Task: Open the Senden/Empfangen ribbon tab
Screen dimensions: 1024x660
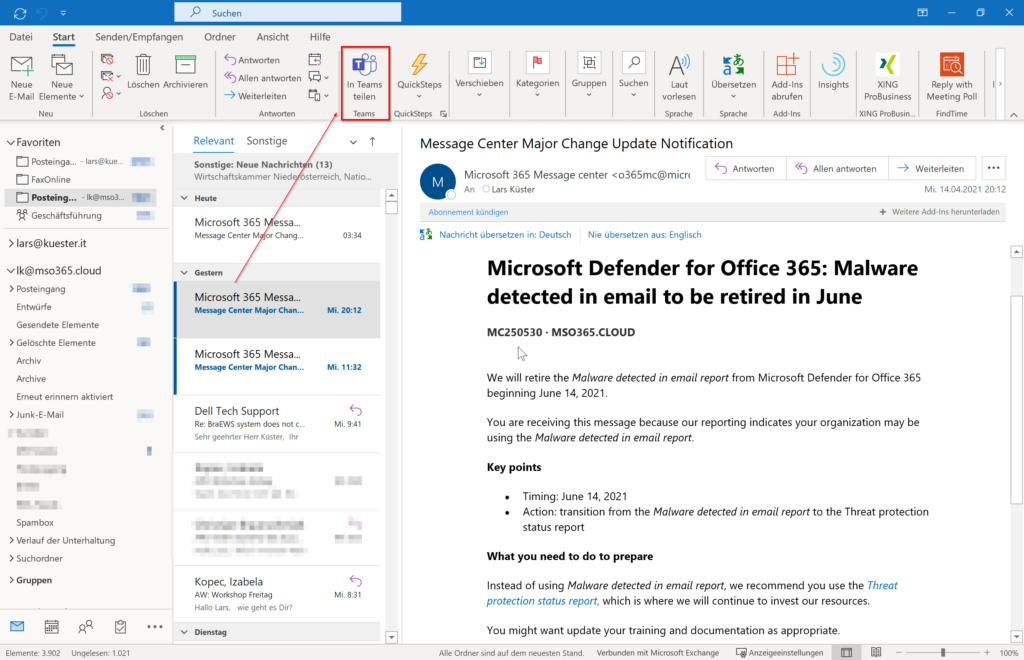Action: click(139, 37)
